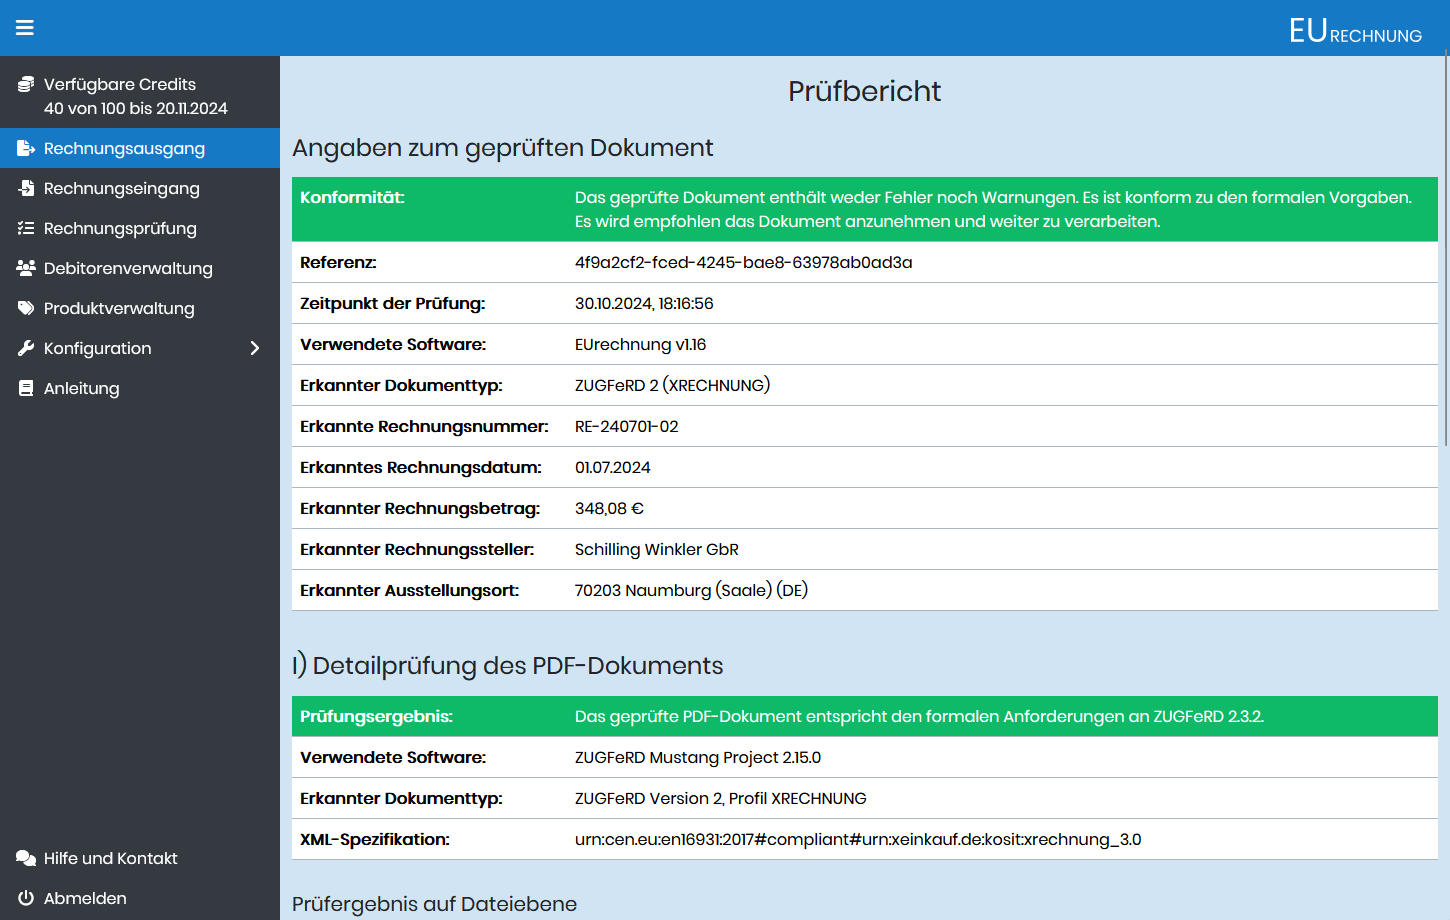This screenshot has height=920, width=1450.
Task: Click the location 70203 Naumburg (Saale) (DE)
Action: pos(691,590)
